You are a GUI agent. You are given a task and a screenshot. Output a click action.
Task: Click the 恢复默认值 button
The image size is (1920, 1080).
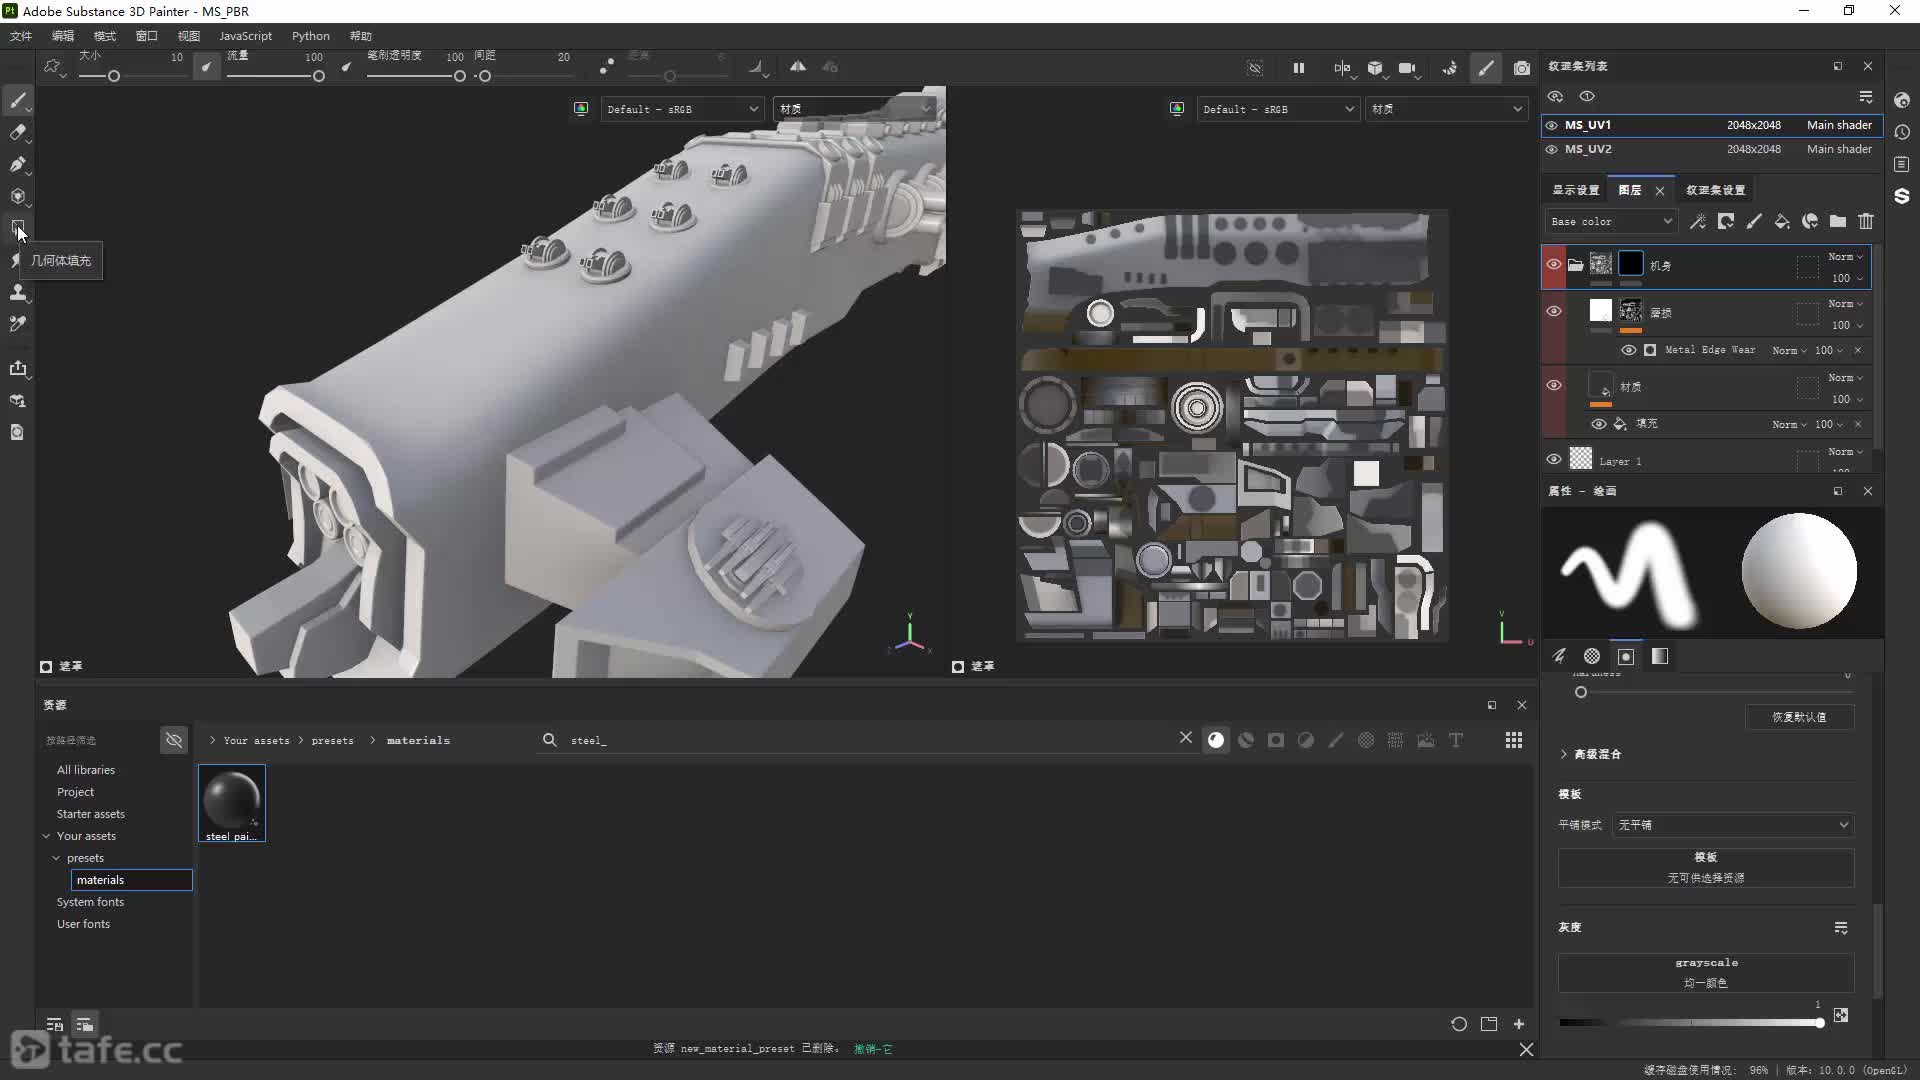(1799, 717)
